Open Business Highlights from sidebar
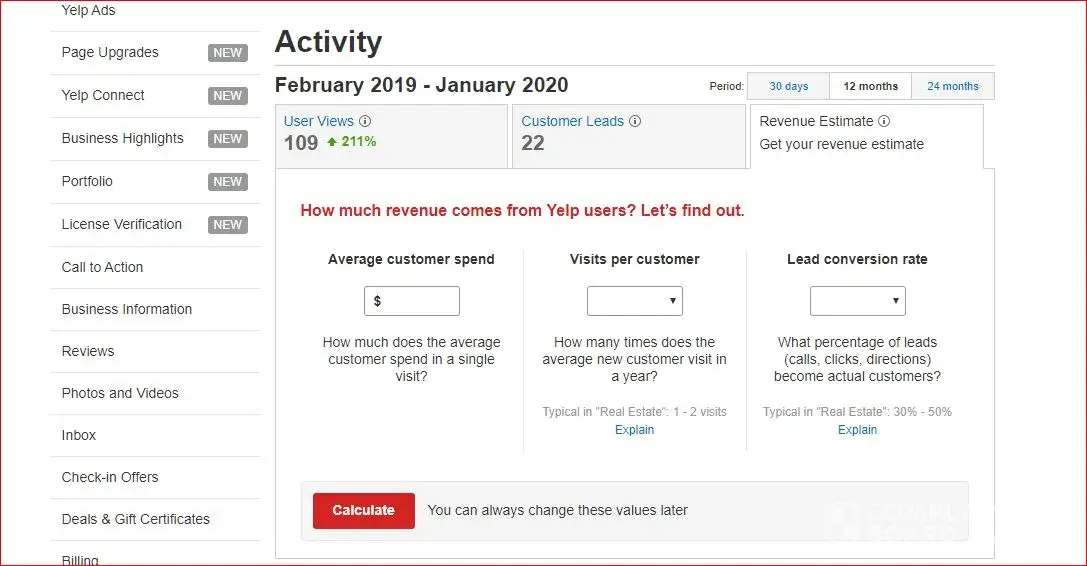 123,138
